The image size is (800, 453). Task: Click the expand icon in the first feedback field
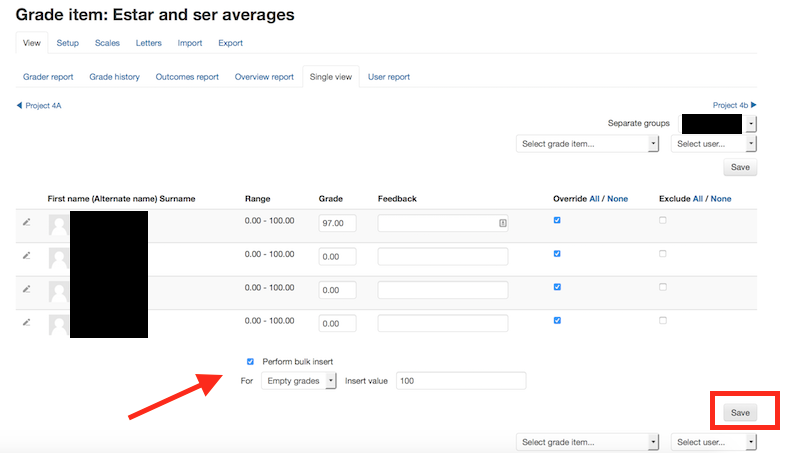pos(502,224)
